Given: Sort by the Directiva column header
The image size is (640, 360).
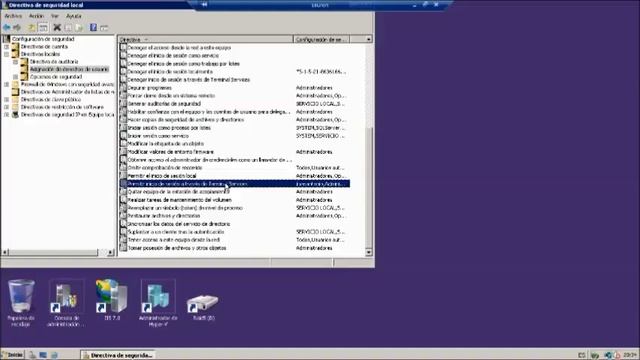Looking at the screenshot, I should click(206, 39).
